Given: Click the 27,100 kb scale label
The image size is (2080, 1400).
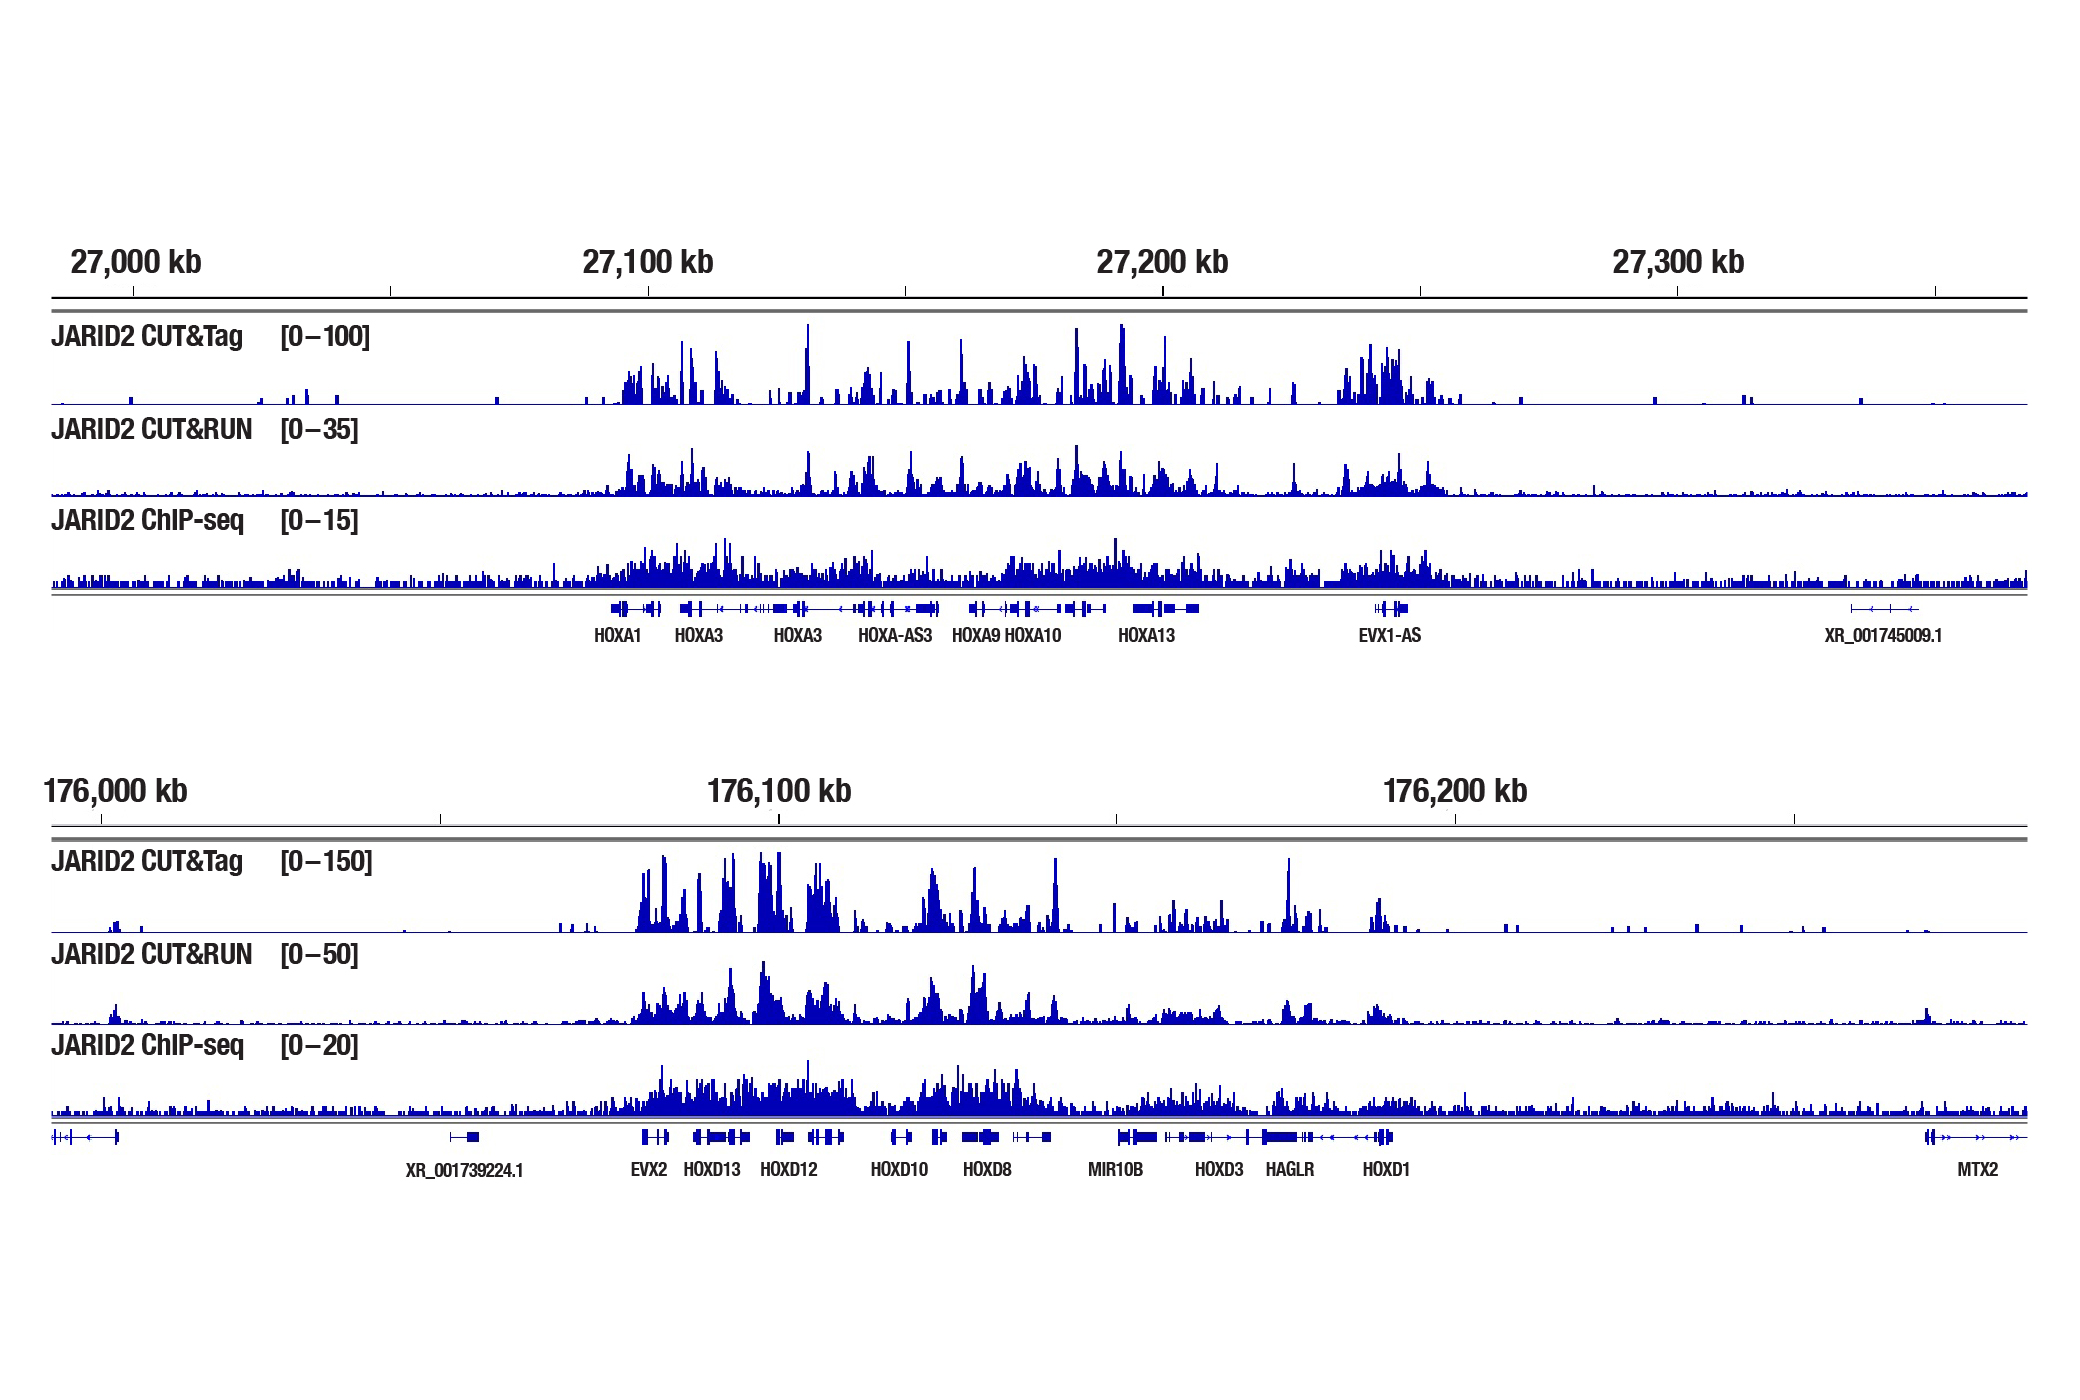Looking at the screenshot, I should (648, 262).
